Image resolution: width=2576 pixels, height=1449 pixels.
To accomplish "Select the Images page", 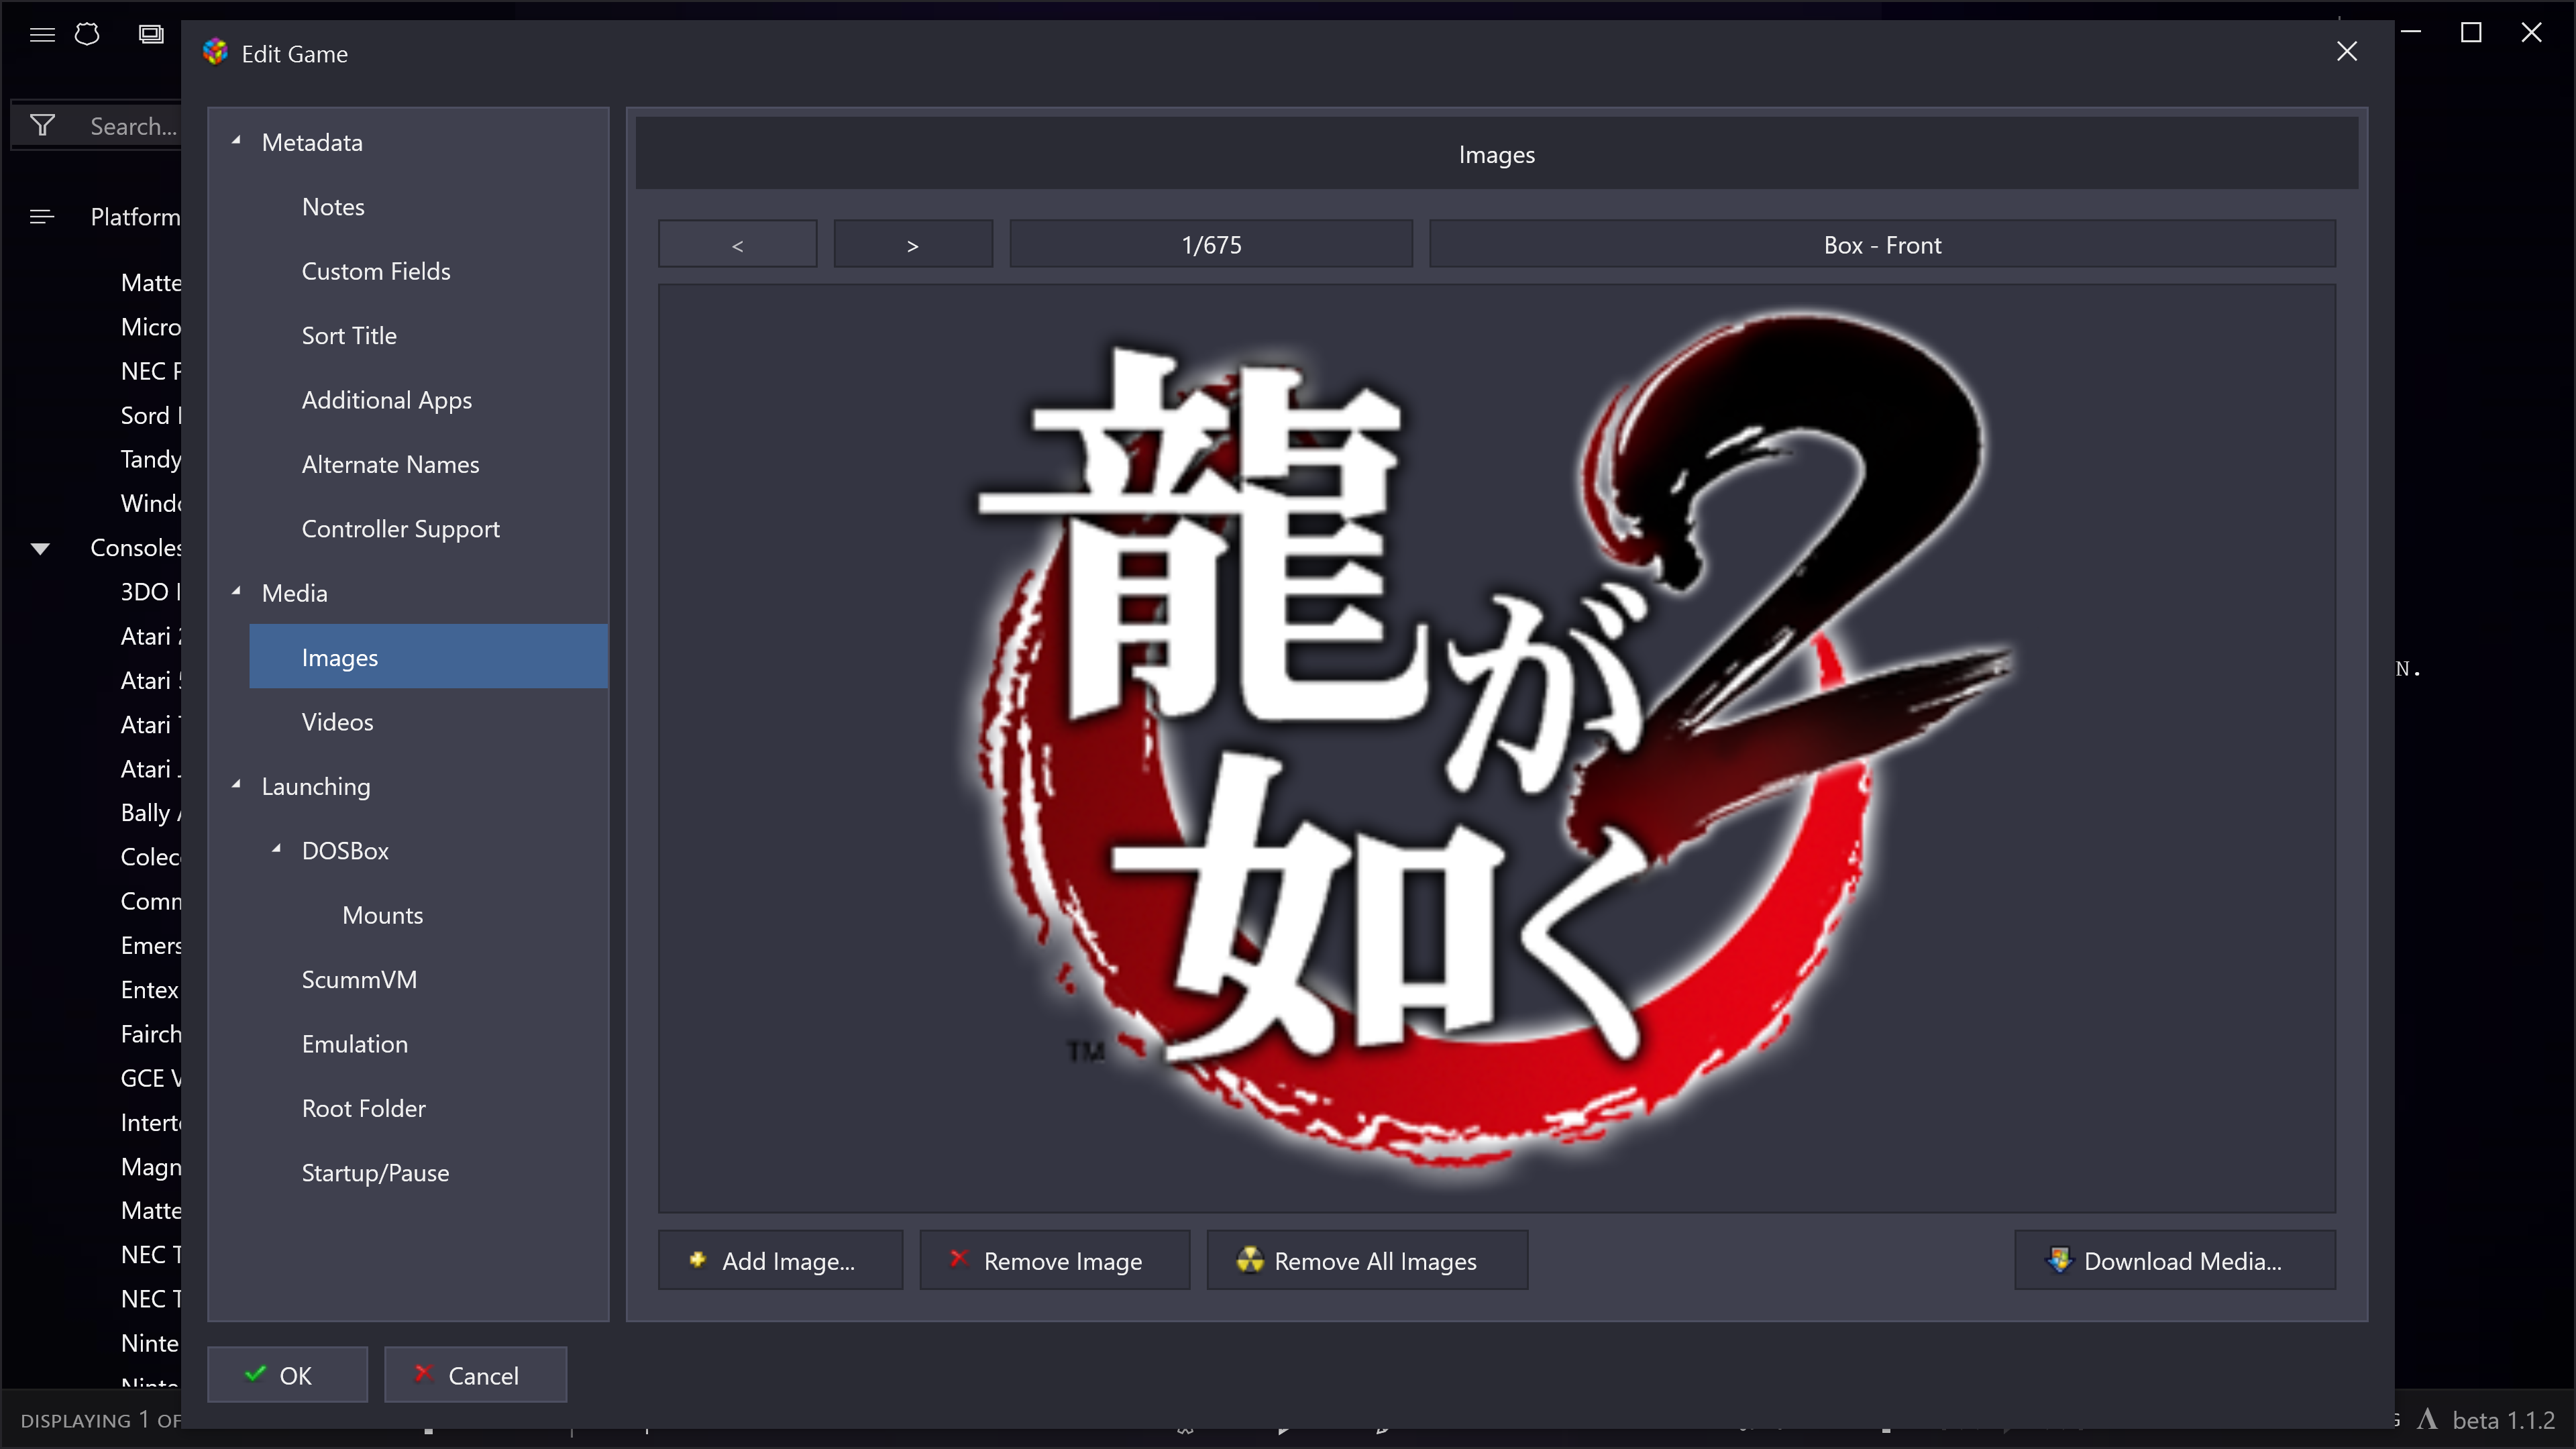I will pos(428,657).
